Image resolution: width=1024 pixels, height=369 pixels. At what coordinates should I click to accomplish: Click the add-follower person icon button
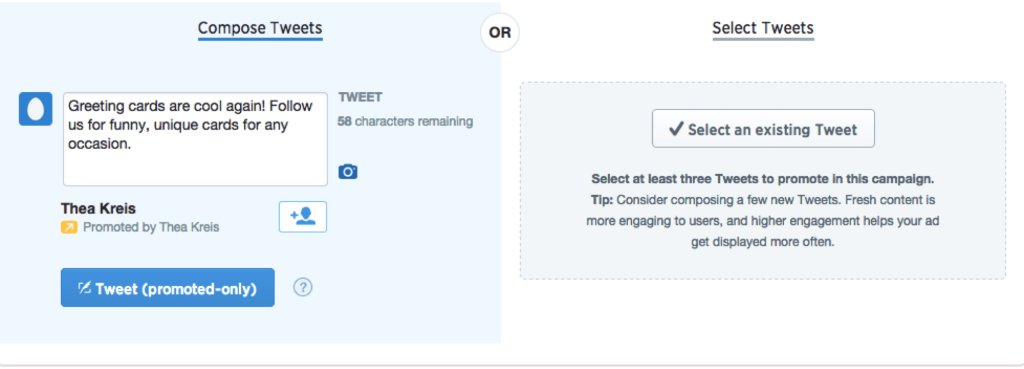point(303,217)
